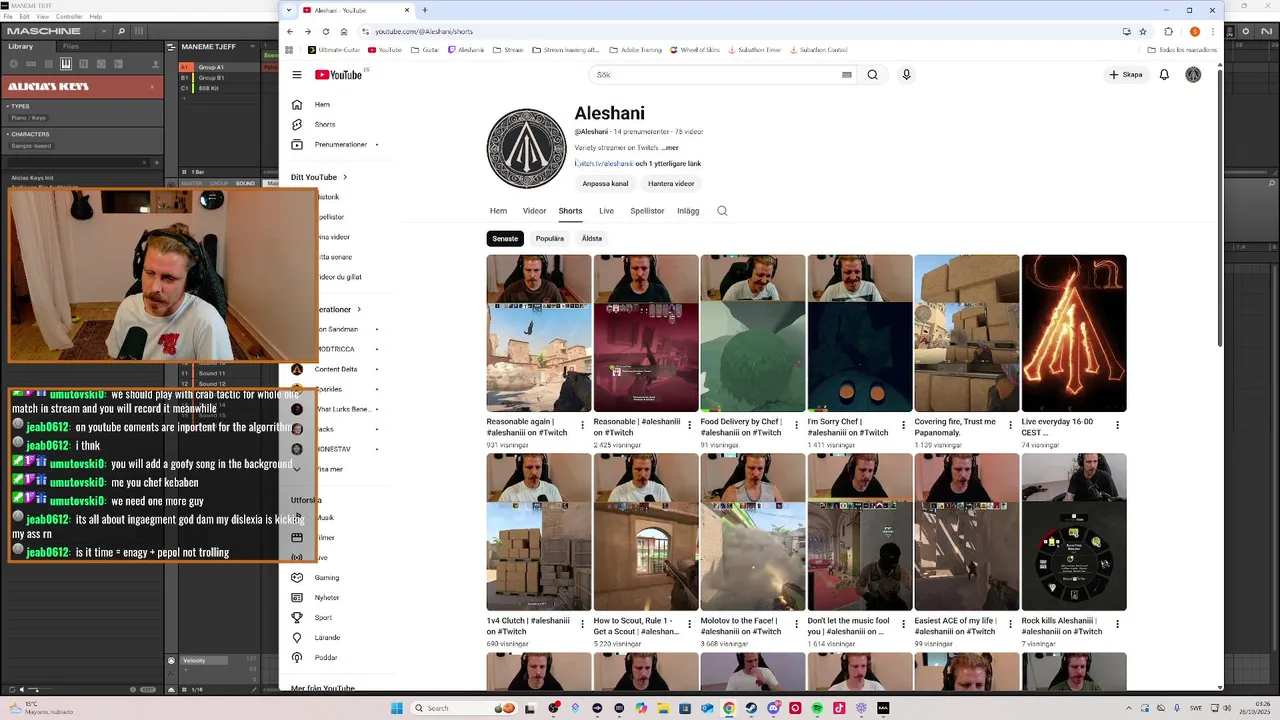Click the Anpassa kanal button

point(605,184)
